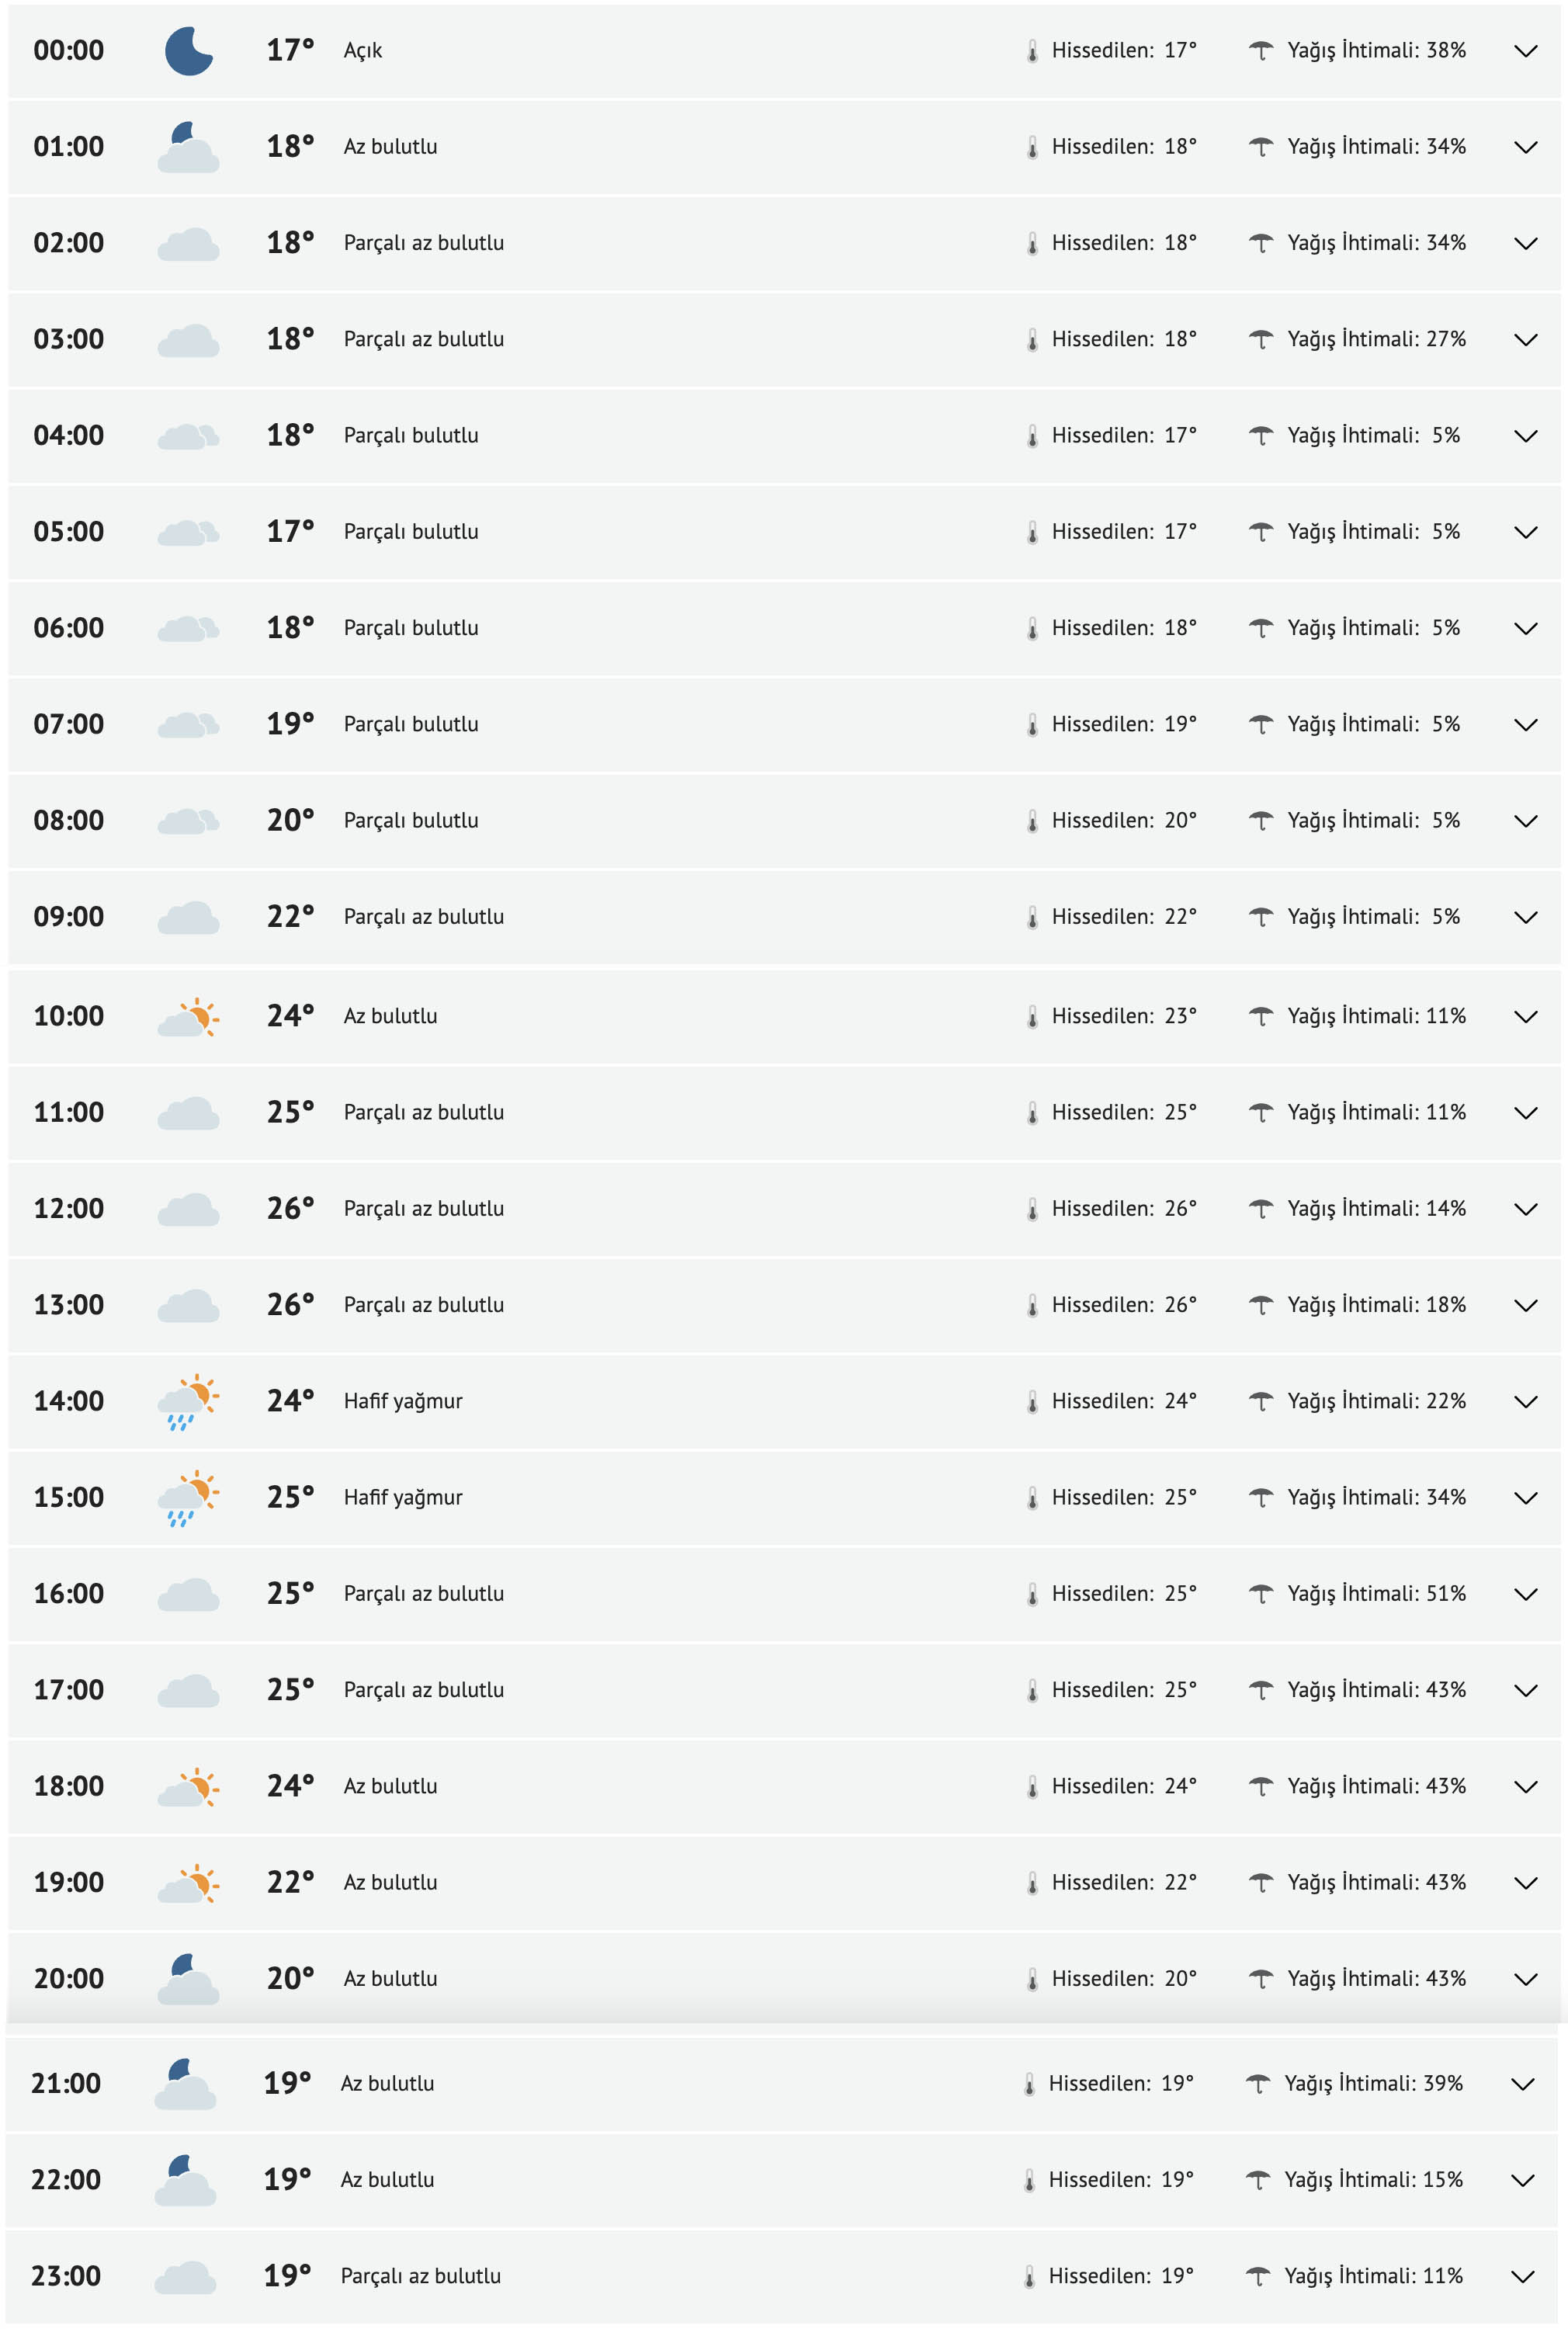
Task: Expand details for the 13:00 forecast
Action: click(1525, 1306)
